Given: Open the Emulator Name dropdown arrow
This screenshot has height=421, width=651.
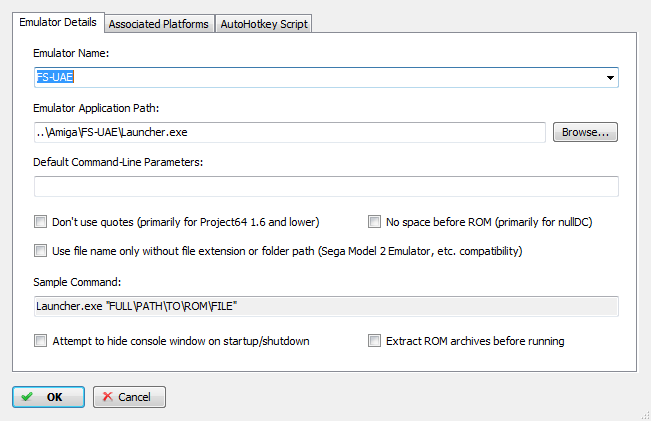Looking at the screenshot, I should coord(610,78).
